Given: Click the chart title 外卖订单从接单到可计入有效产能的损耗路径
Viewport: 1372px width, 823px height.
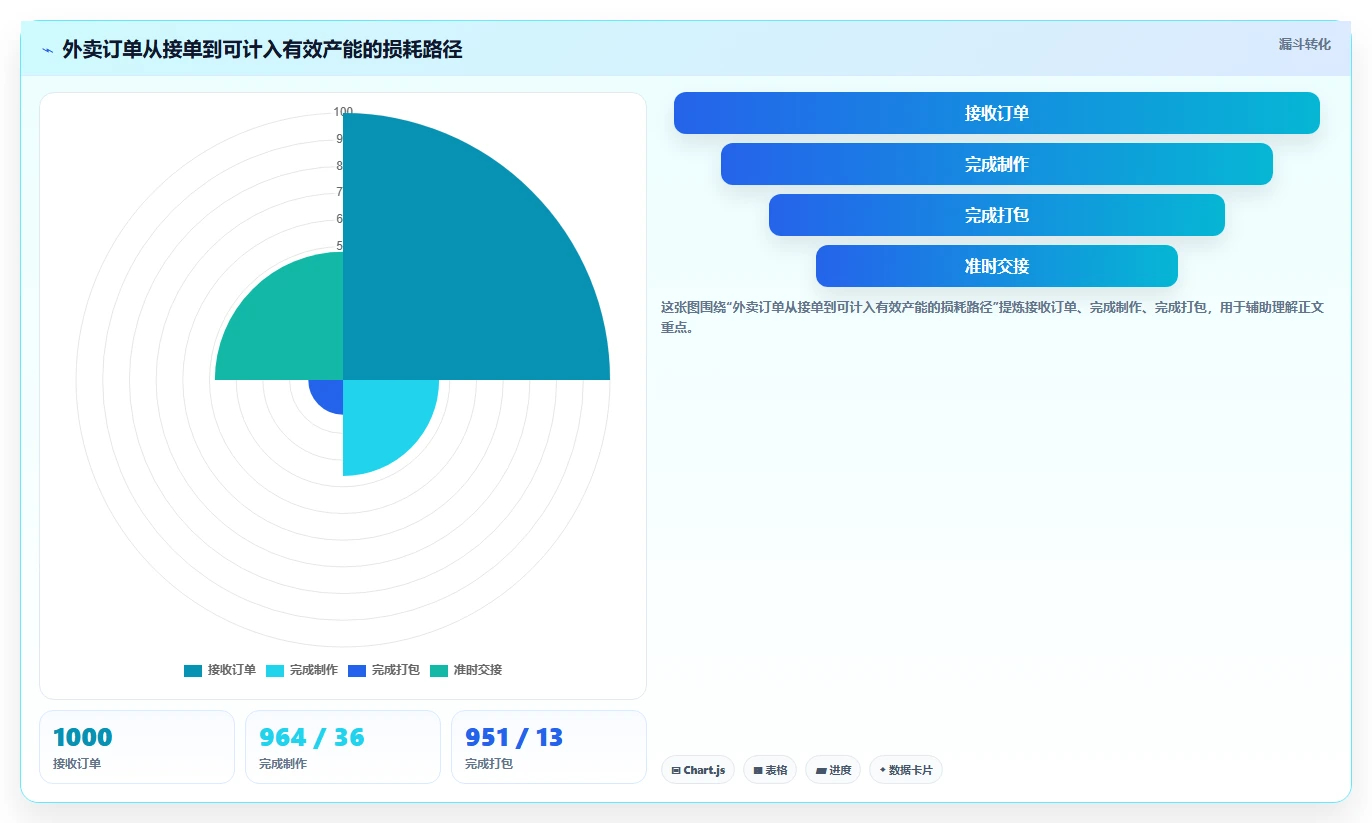Looking at the screenshot, I should pos(262,50).
